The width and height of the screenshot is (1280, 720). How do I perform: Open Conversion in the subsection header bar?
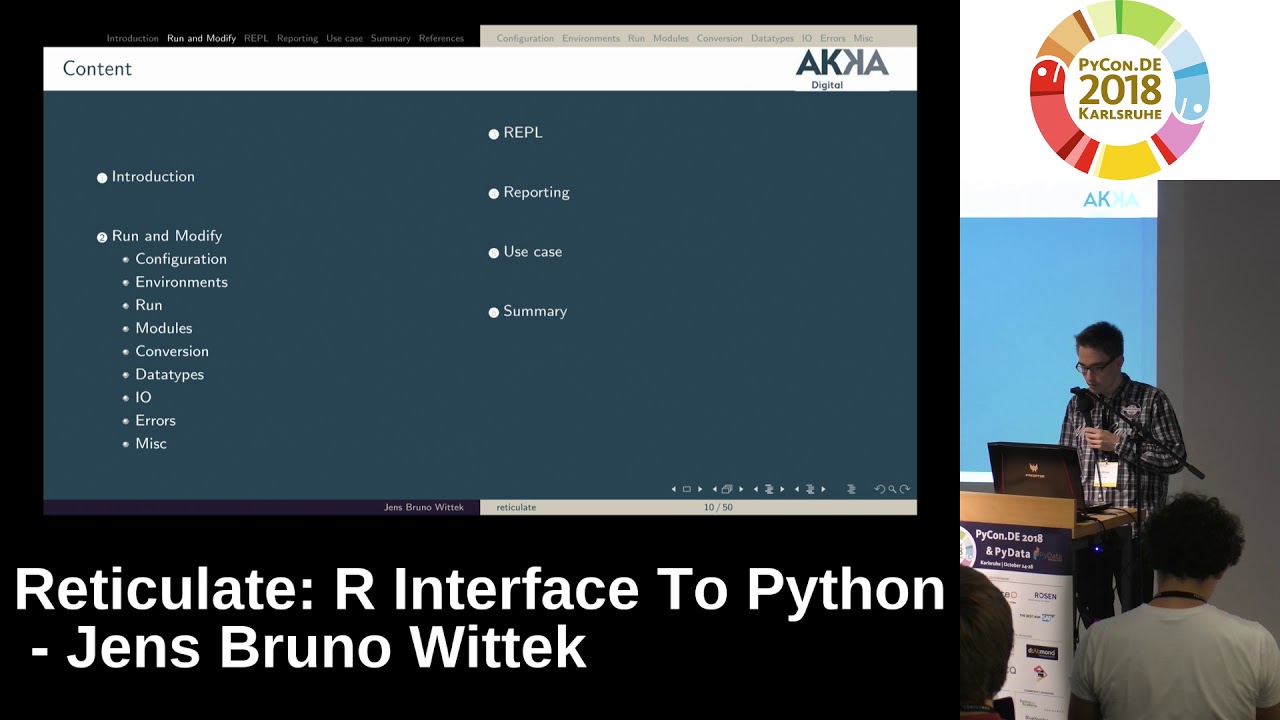pos(720,38)
